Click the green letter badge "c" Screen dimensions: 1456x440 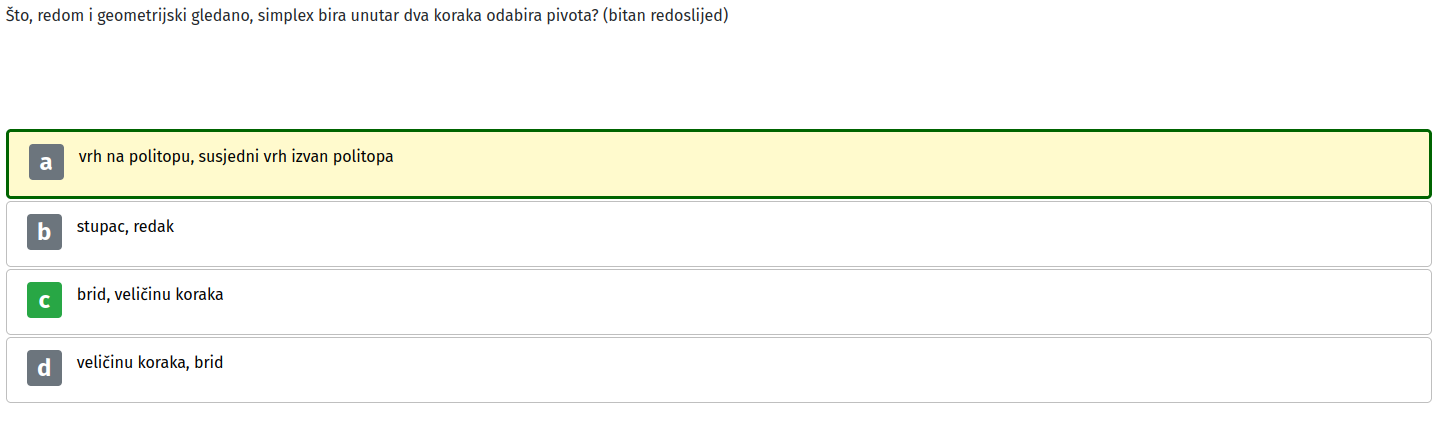tap(44, 300)
